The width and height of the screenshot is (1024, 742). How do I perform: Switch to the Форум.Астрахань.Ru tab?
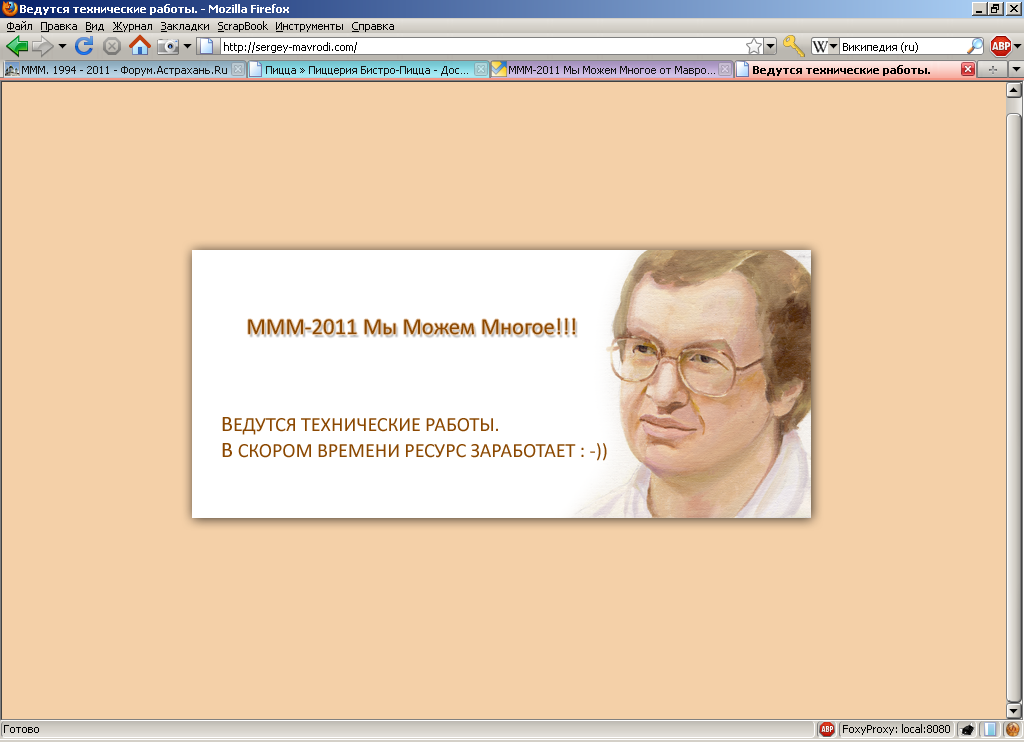pyautogui.click(x=124, y=70)
